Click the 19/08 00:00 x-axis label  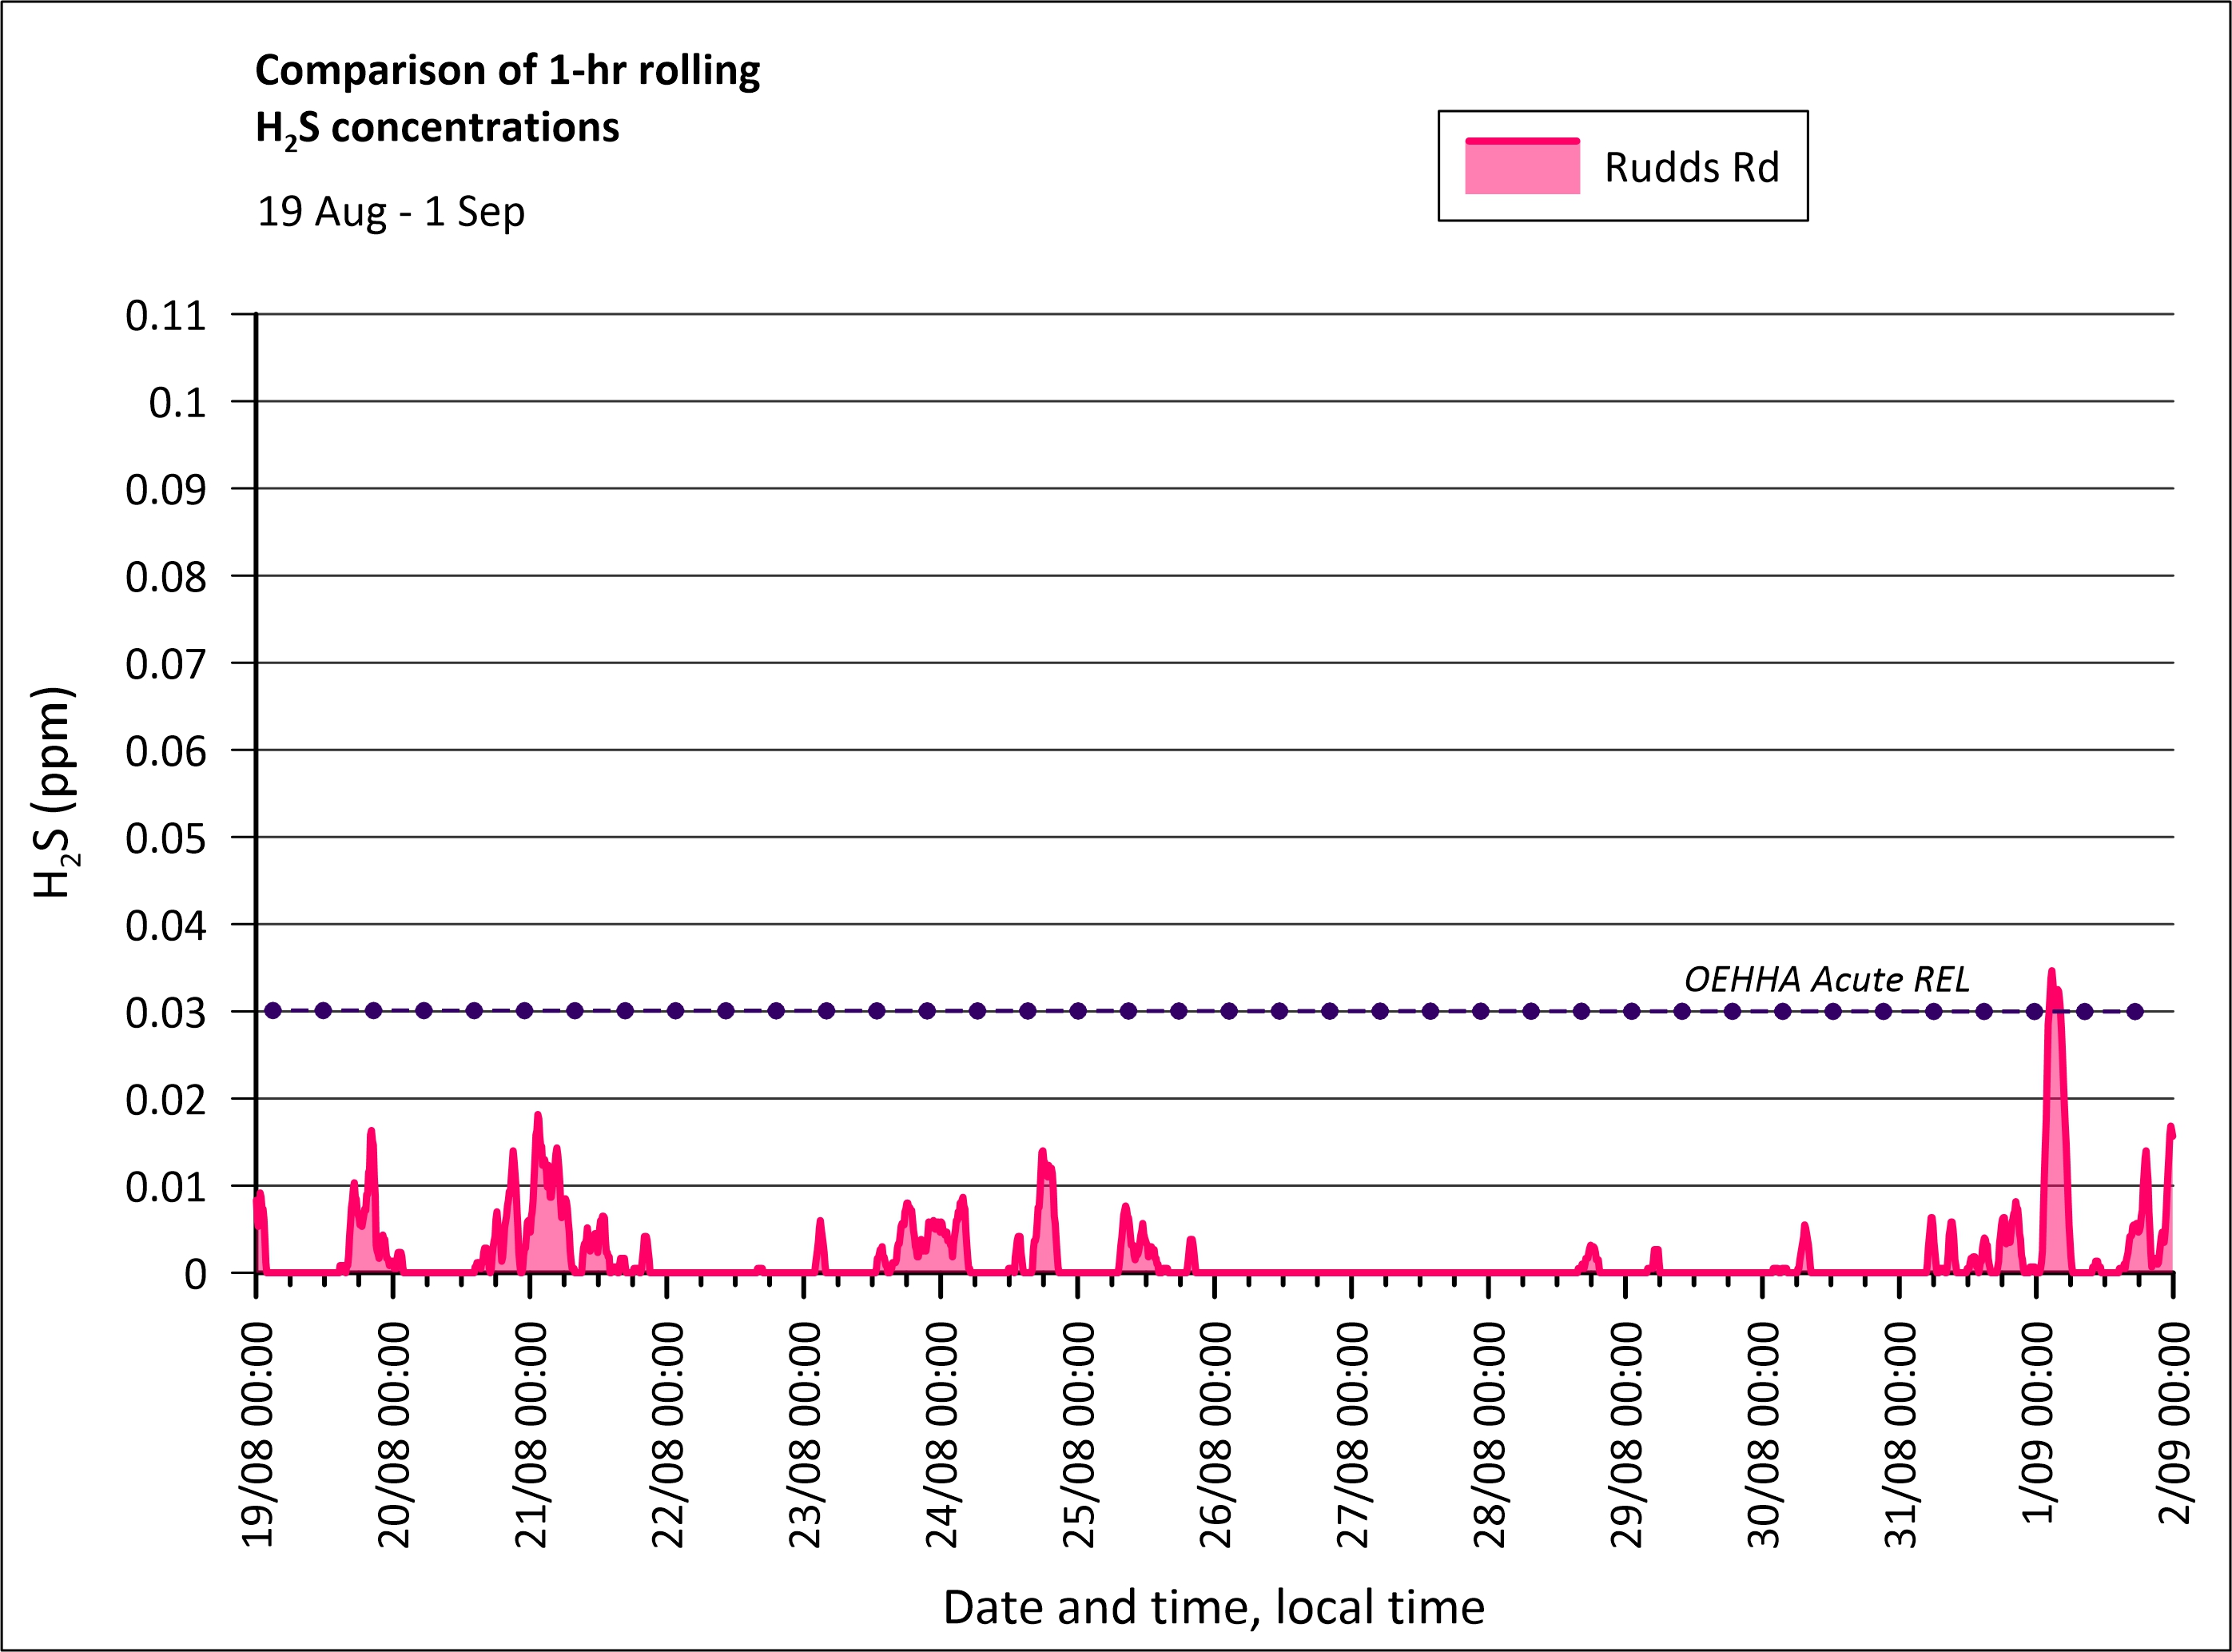pos(258,1435)
